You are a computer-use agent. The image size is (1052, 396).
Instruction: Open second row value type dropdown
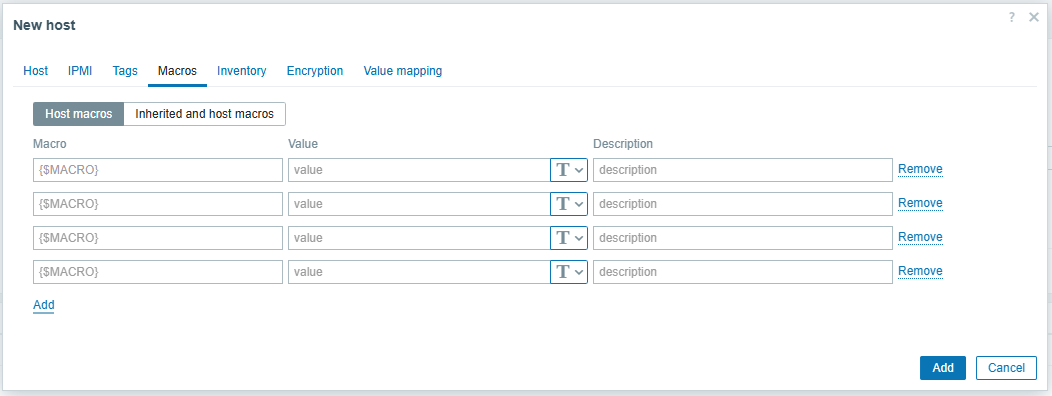tap(569, 203)
